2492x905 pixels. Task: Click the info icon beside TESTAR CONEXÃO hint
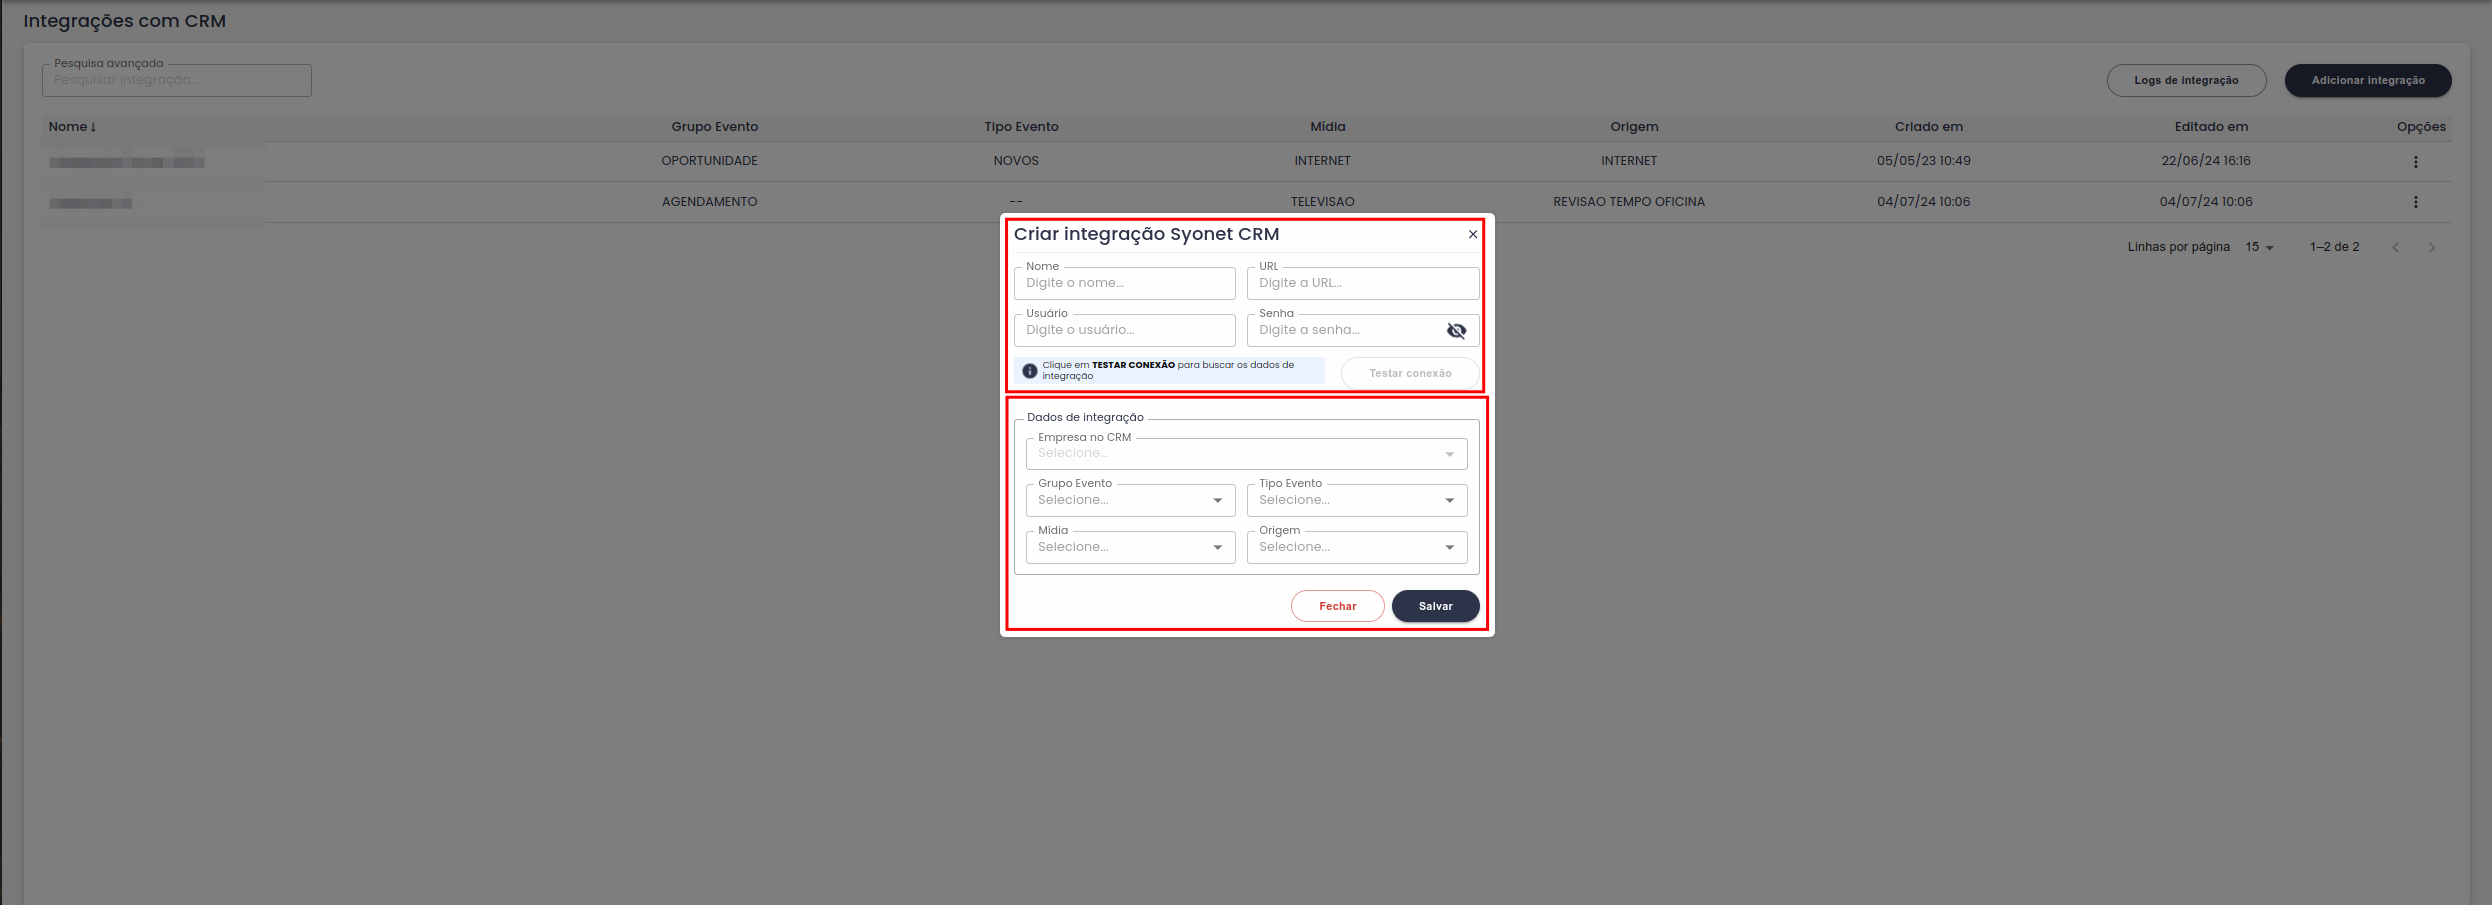tap(1029, 371)
